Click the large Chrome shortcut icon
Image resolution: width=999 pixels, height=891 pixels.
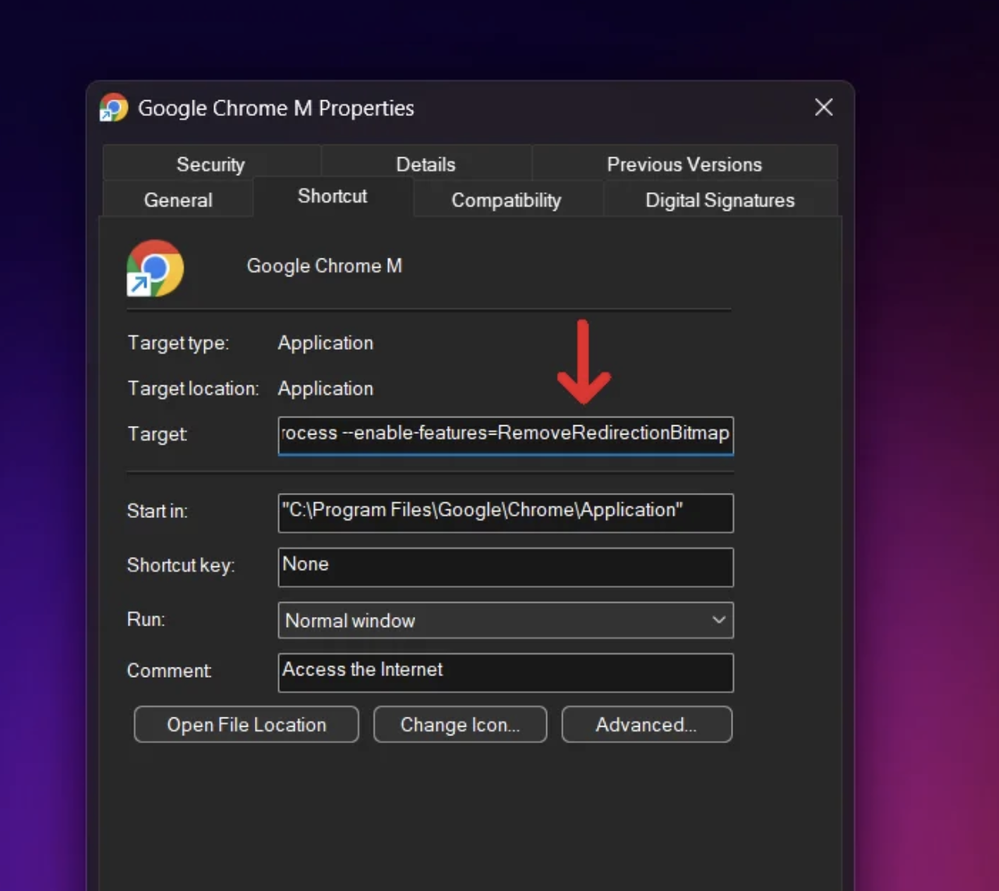(x=155, y=268)
